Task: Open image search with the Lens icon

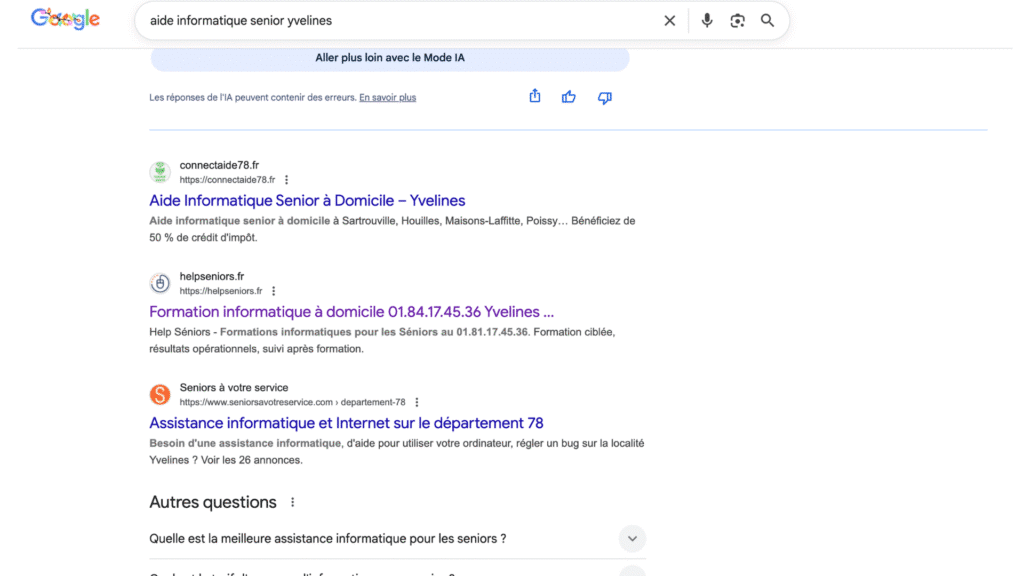Action: pos(737,21)
